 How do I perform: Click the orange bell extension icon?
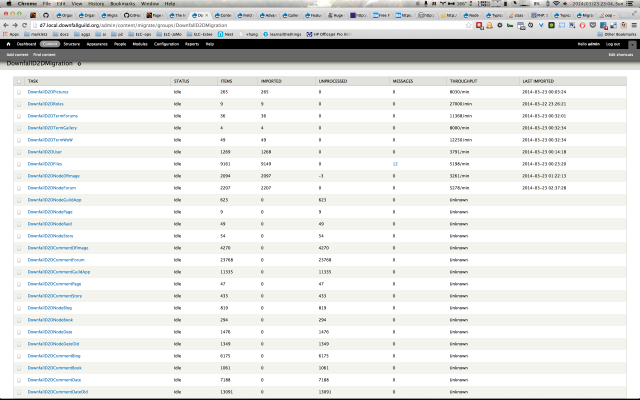(x=489, y=25)
